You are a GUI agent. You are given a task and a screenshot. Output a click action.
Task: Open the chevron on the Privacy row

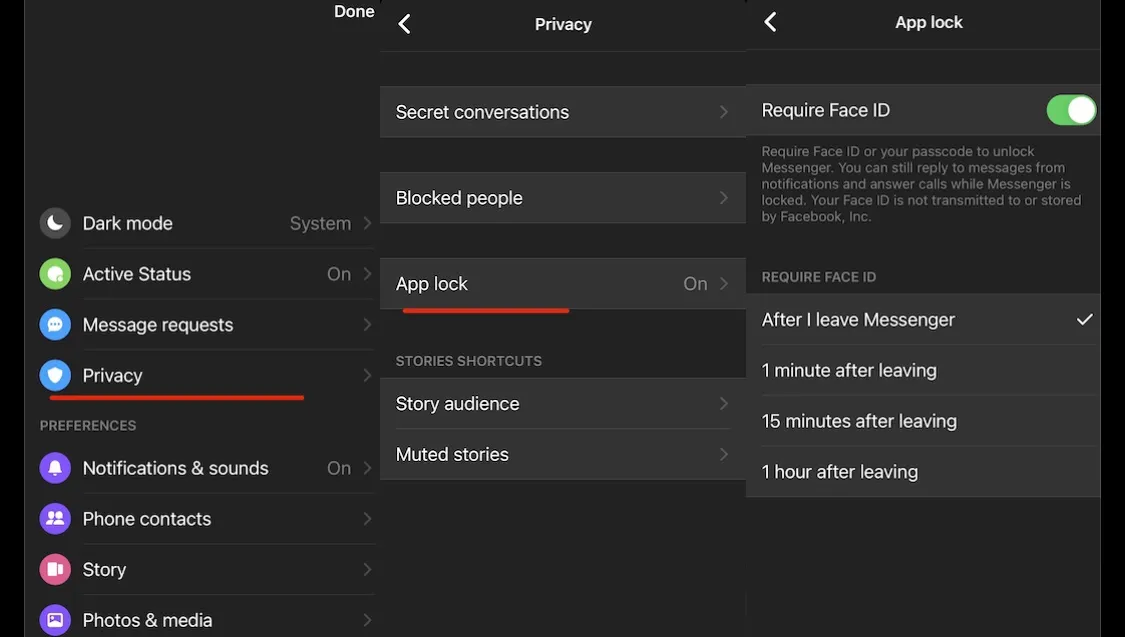pos(367,375)
